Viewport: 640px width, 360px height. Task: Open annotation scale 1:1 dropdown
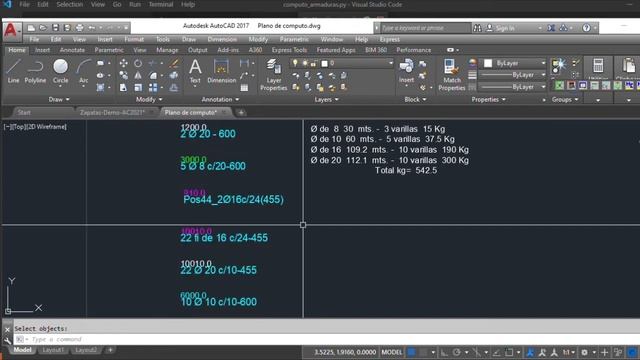pos(569,352)
